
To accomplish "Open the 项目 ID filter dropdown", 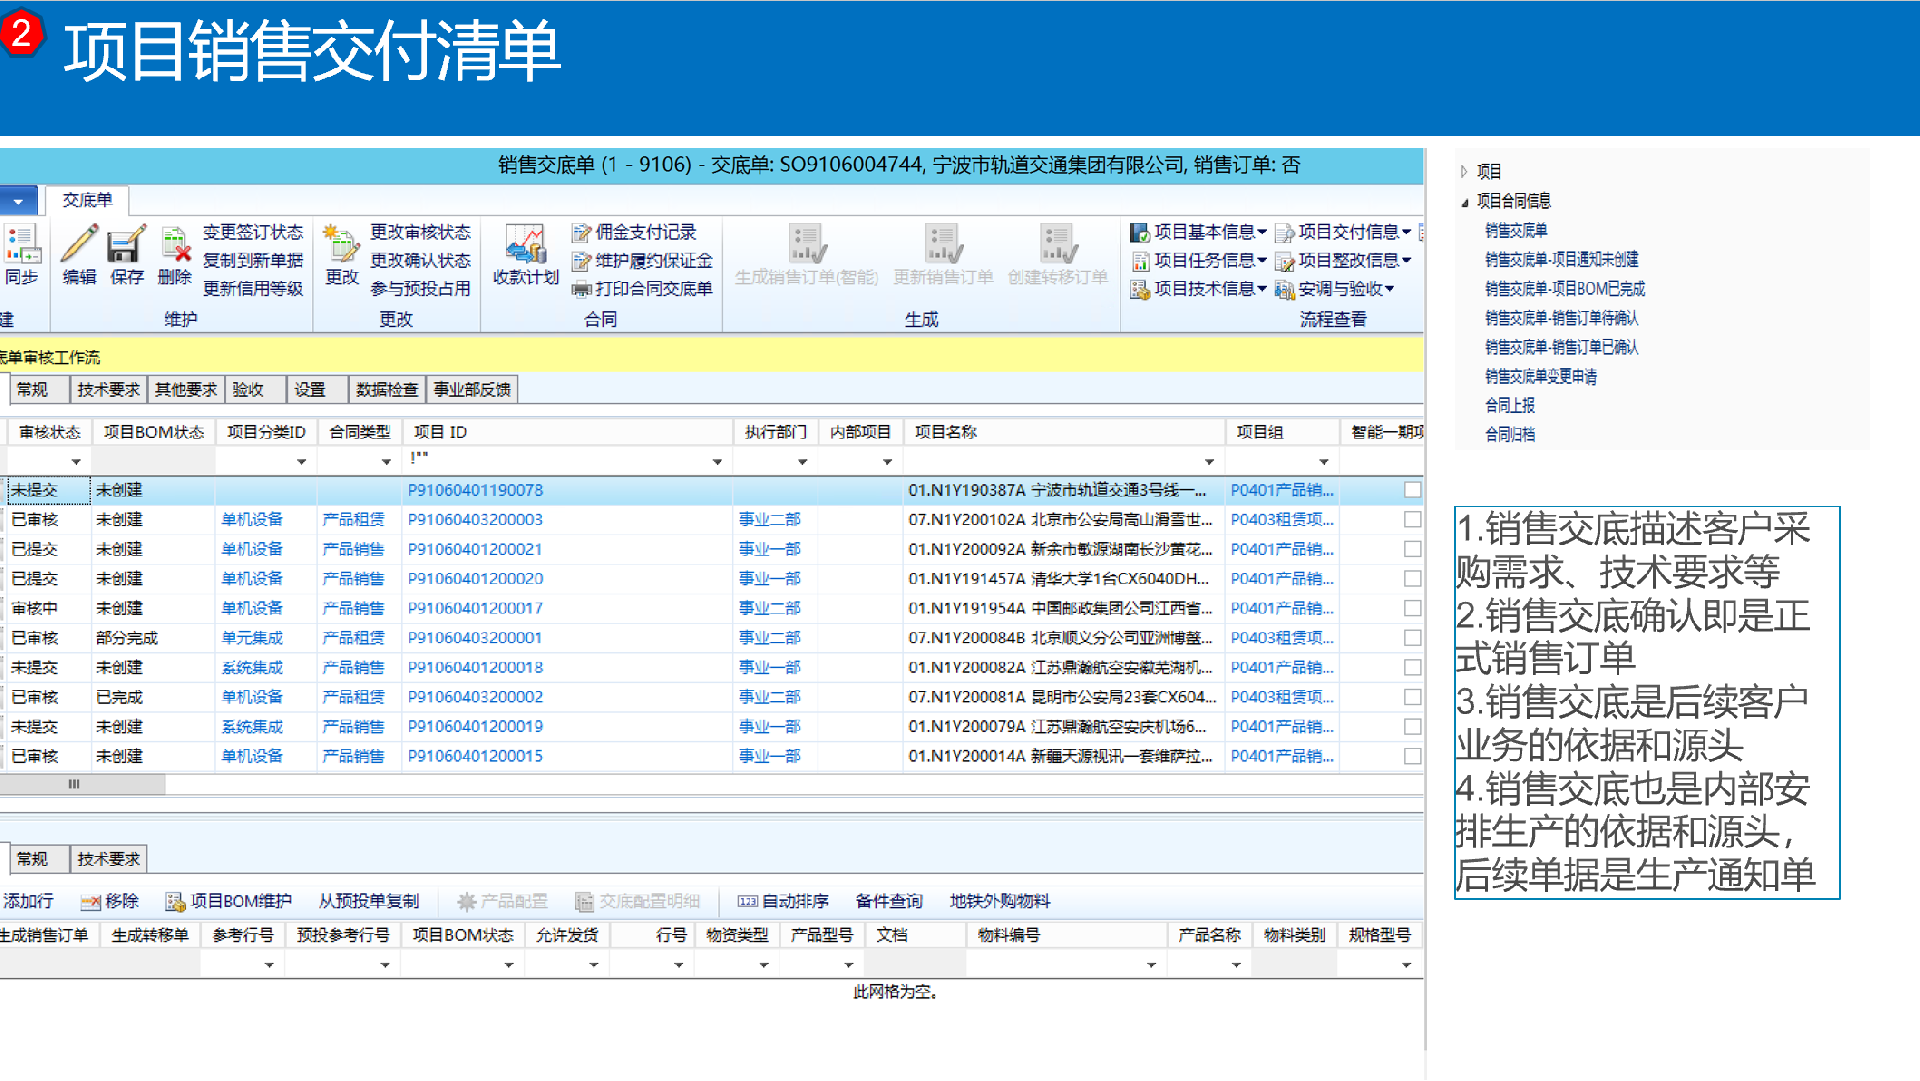I will (x=717, y=462).
